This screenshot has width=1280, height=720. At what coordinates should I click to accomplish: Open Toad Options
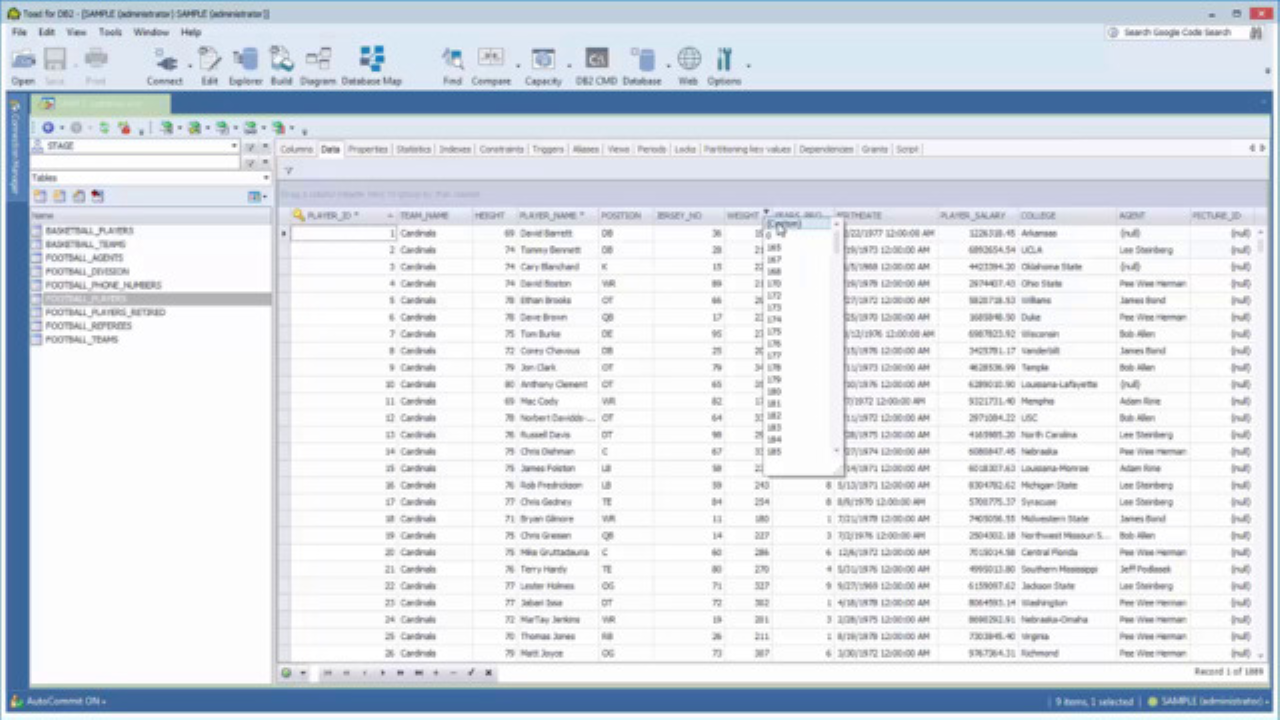723,58
